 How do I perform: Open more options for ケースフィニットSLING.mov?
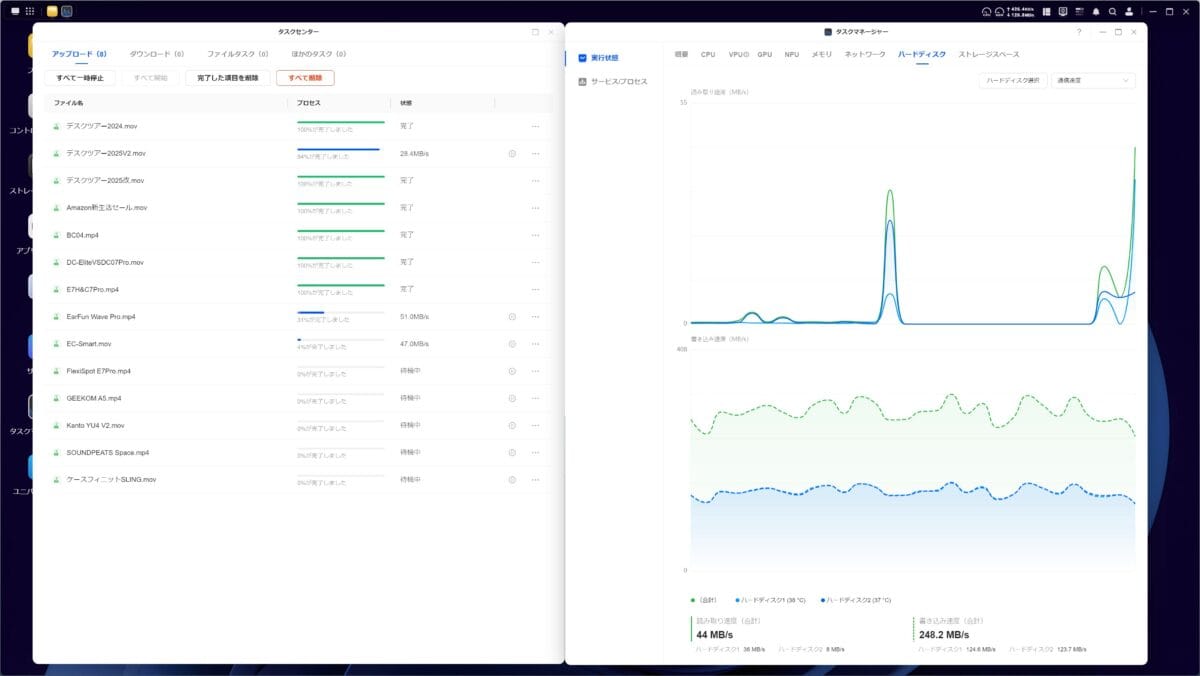535,479
